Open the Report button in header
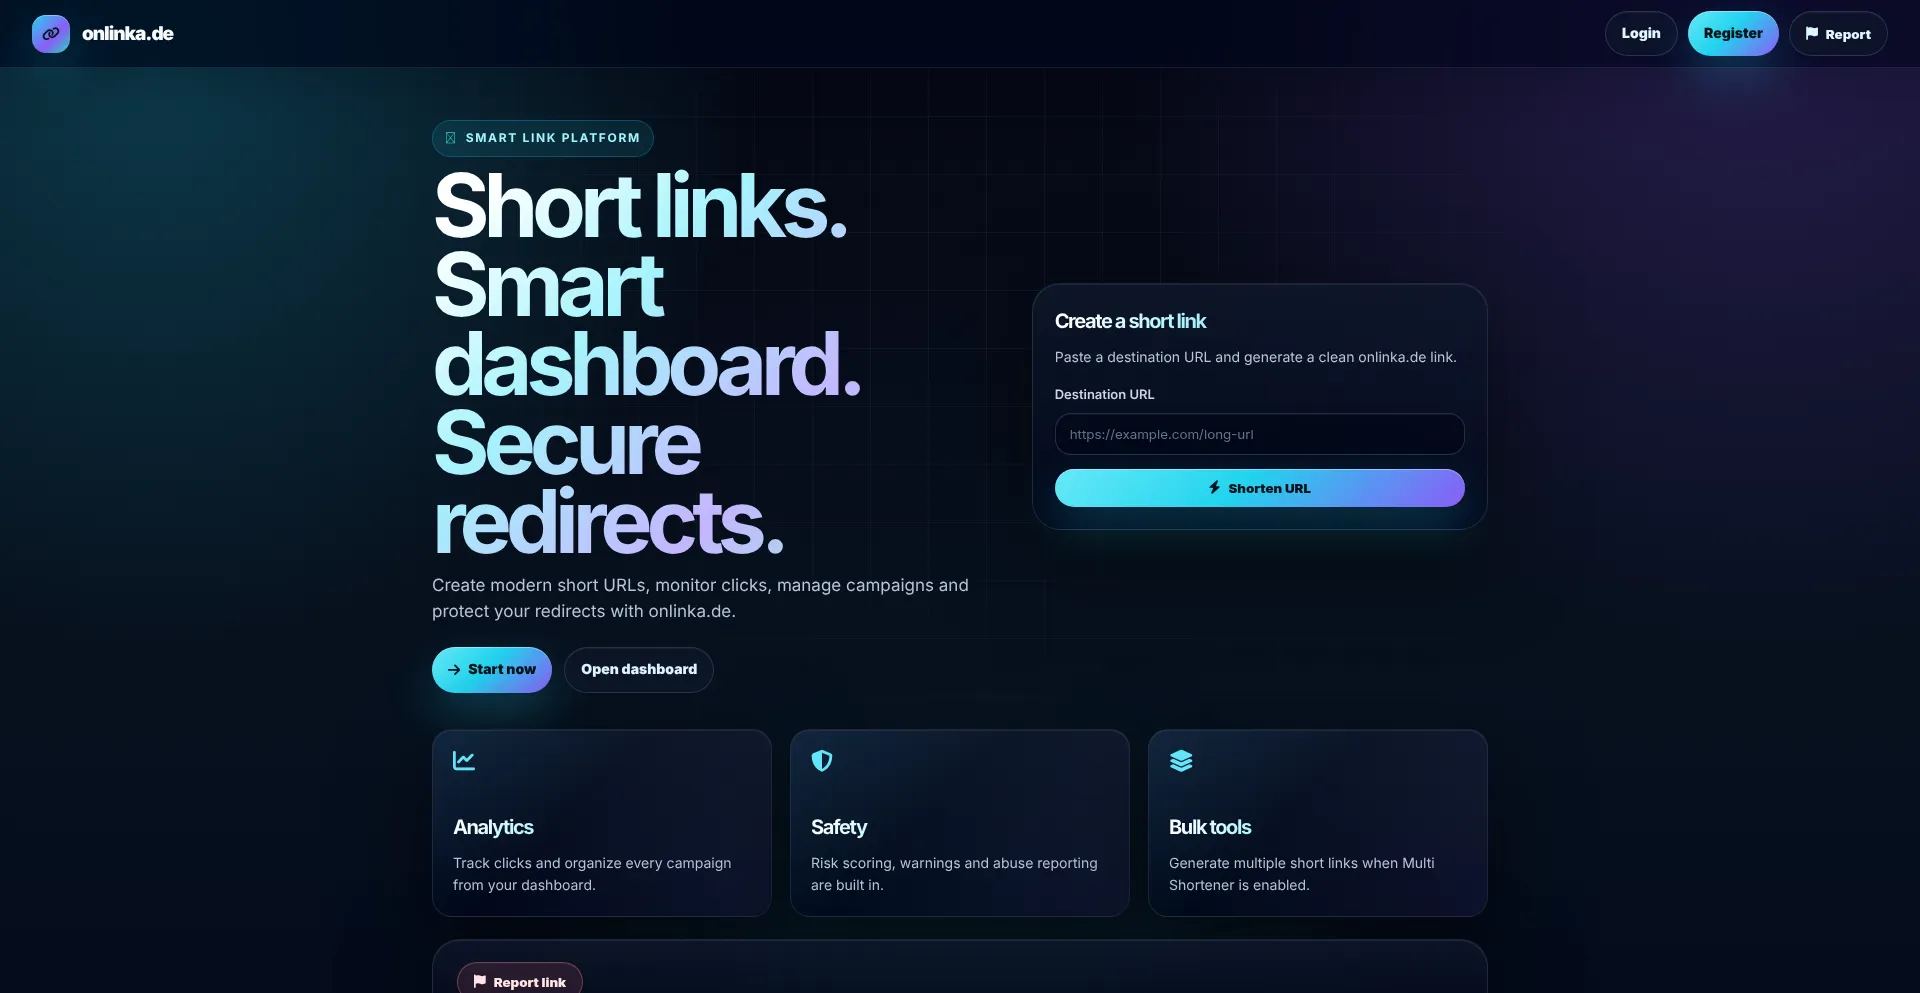The image size is (1920, 993). [1838, 34]
